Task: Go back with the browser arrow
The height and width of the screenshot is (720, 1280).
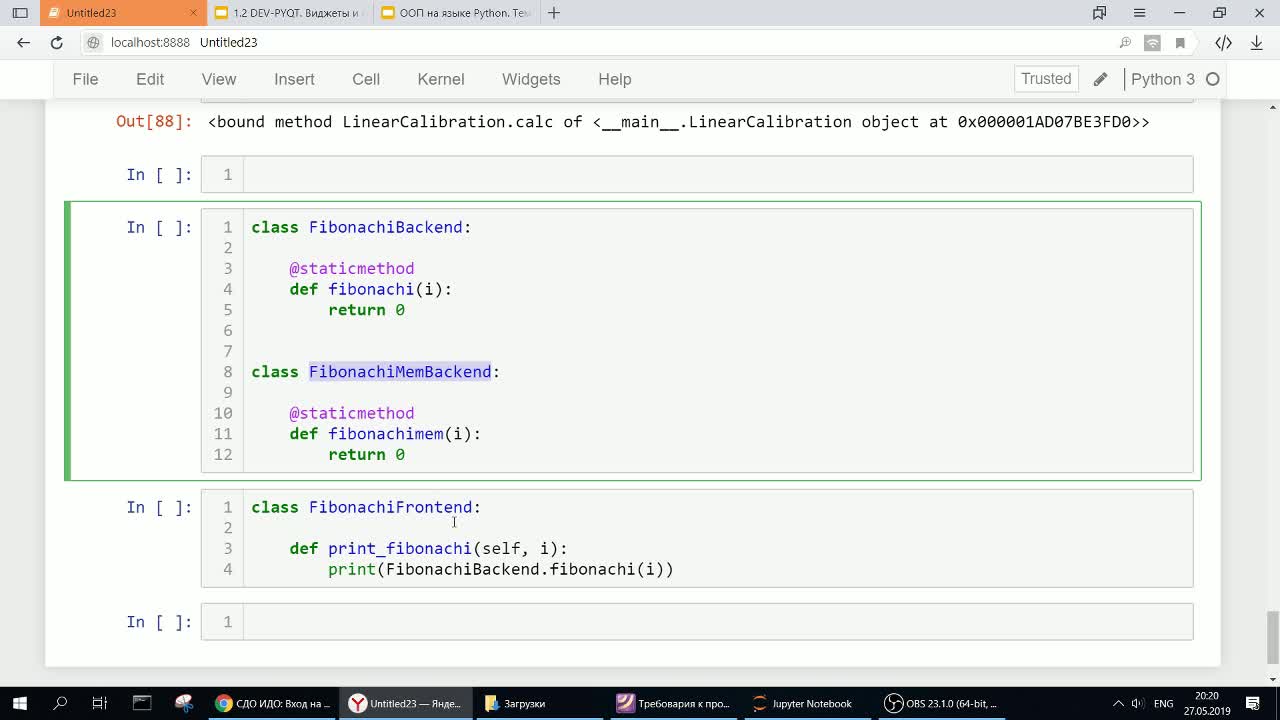Action: pos(23,42)
